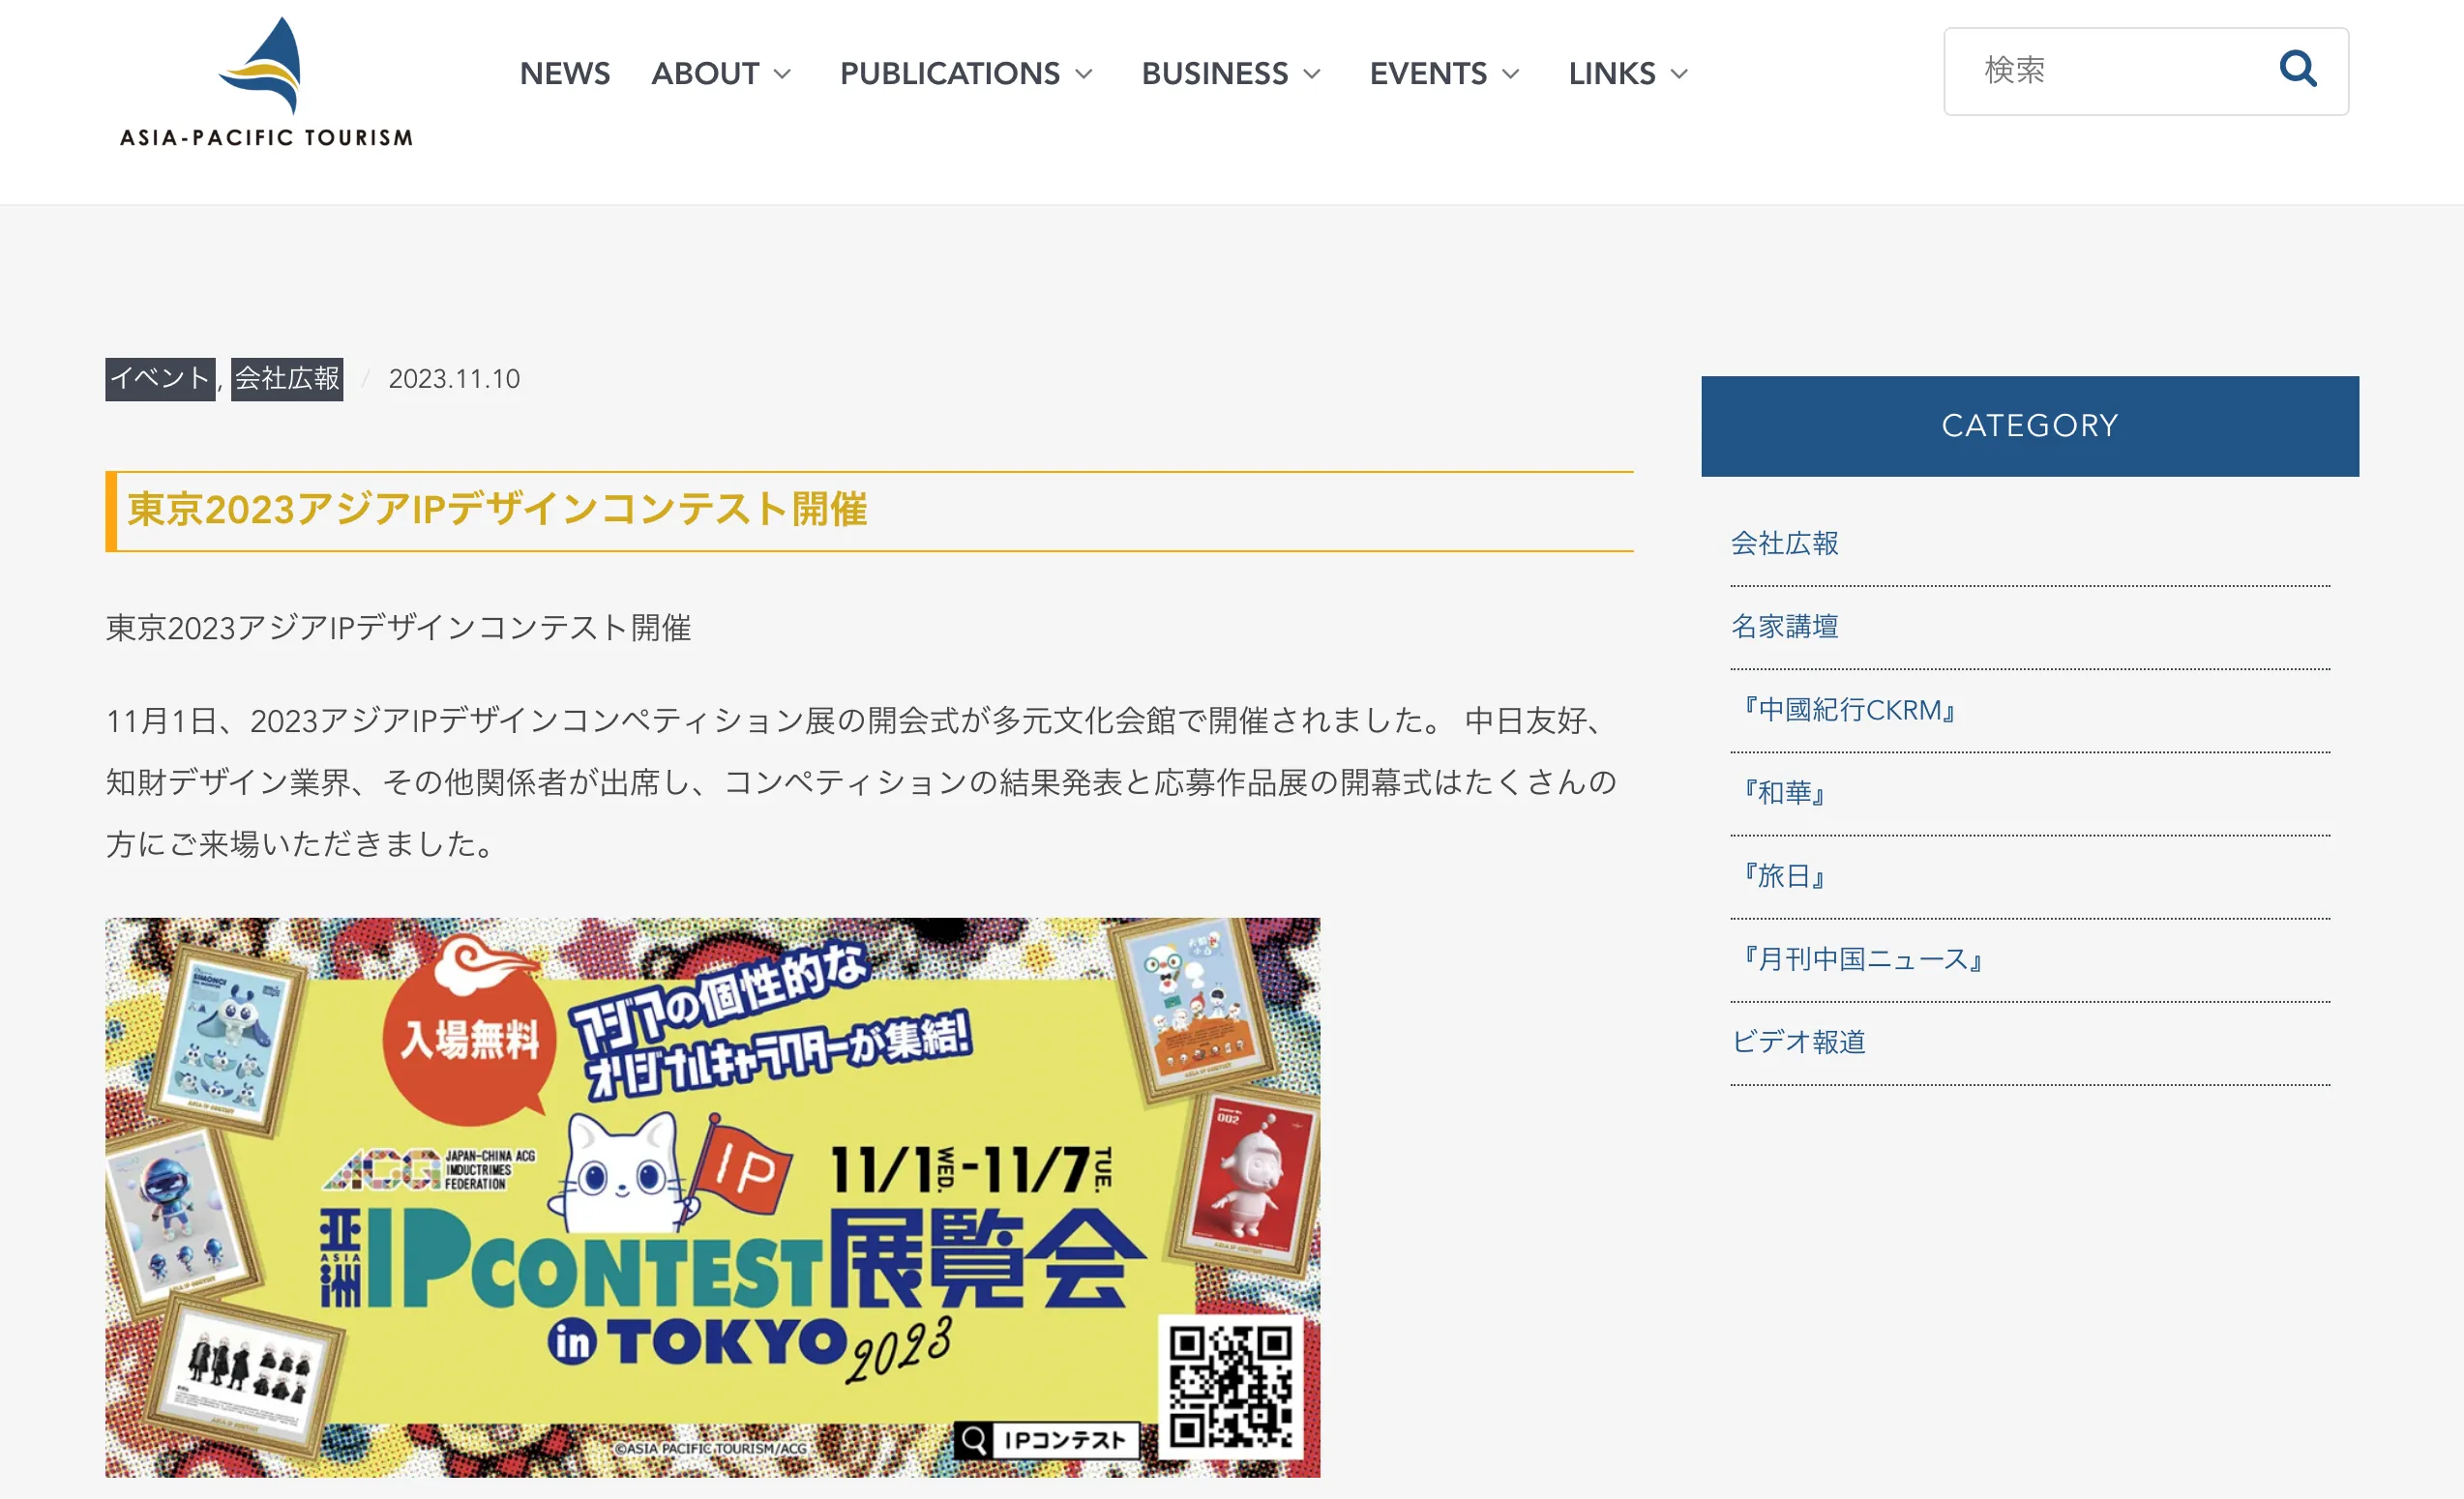The image size is (2464, 1499).
Task: Open the 名家講壇 sidebar category
Action: point(1784,626)
